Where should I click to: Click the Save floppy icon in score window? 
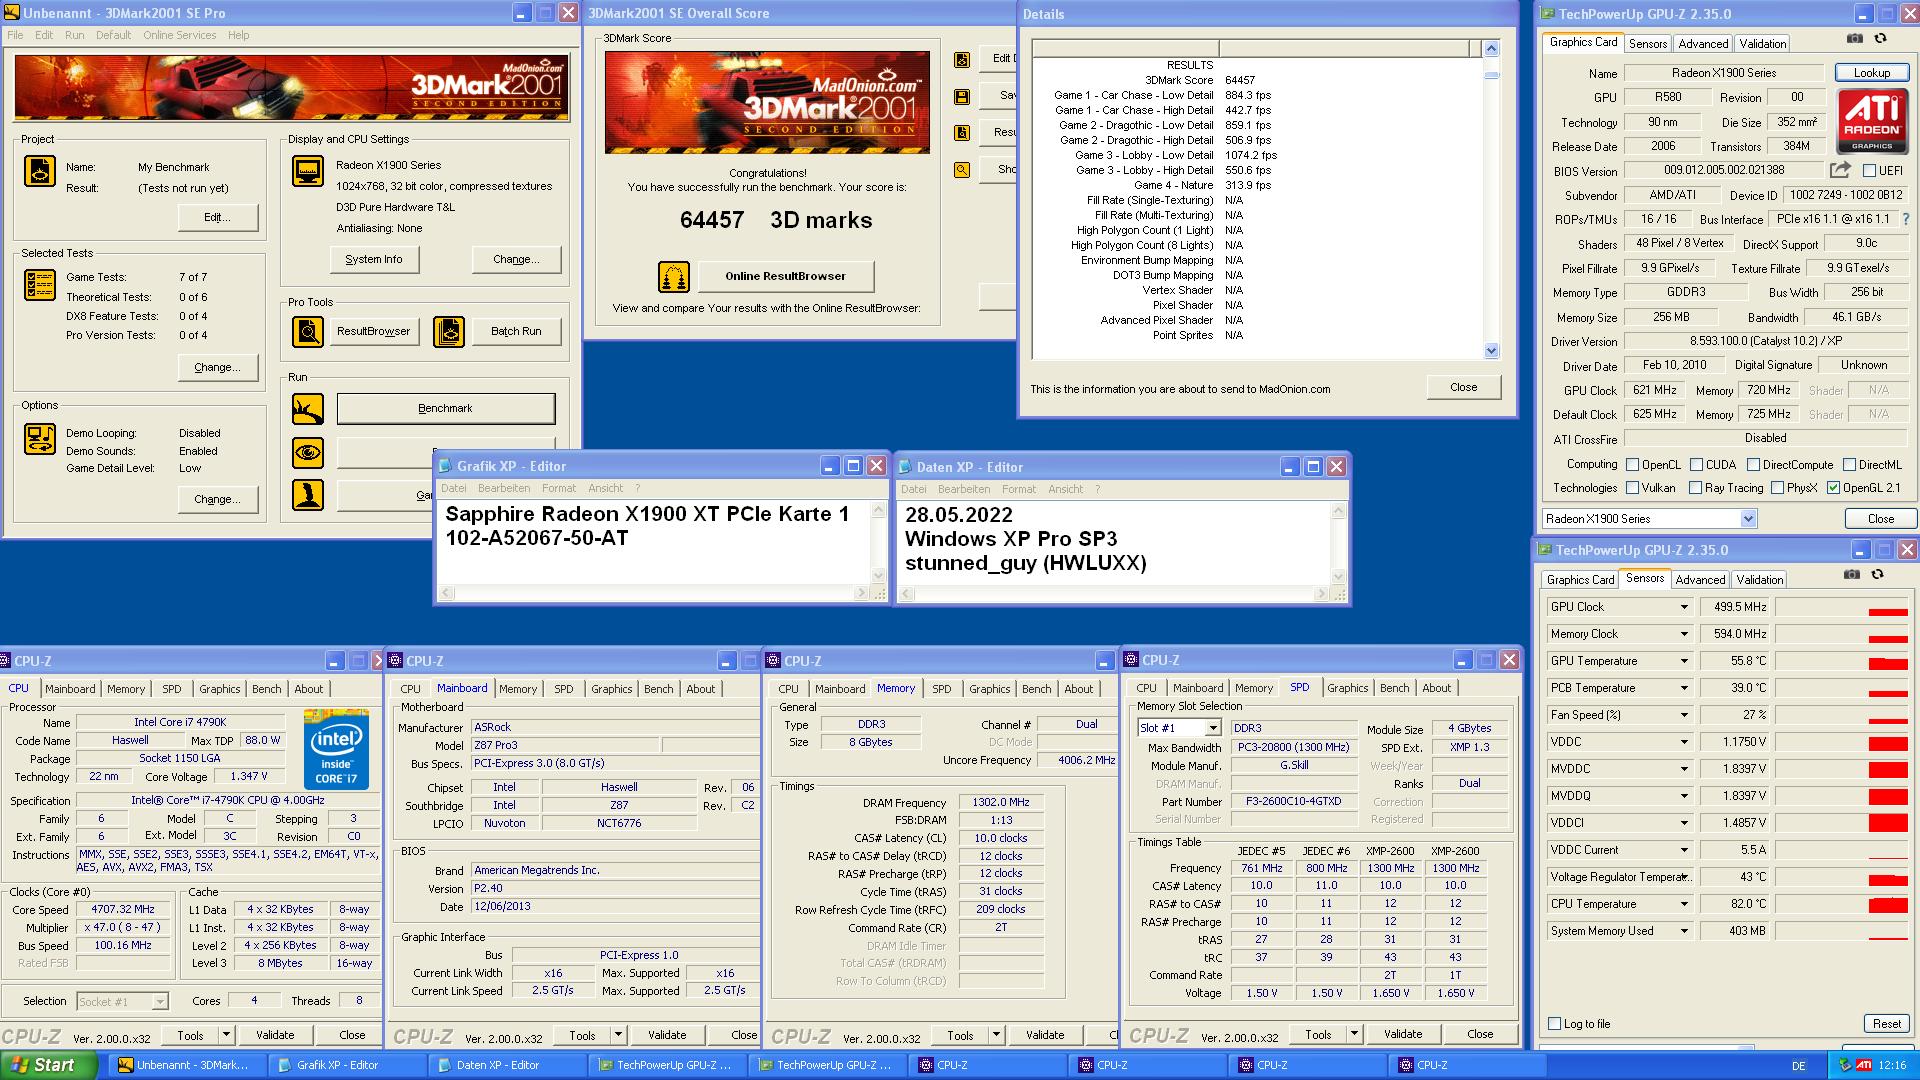(962, 97)
